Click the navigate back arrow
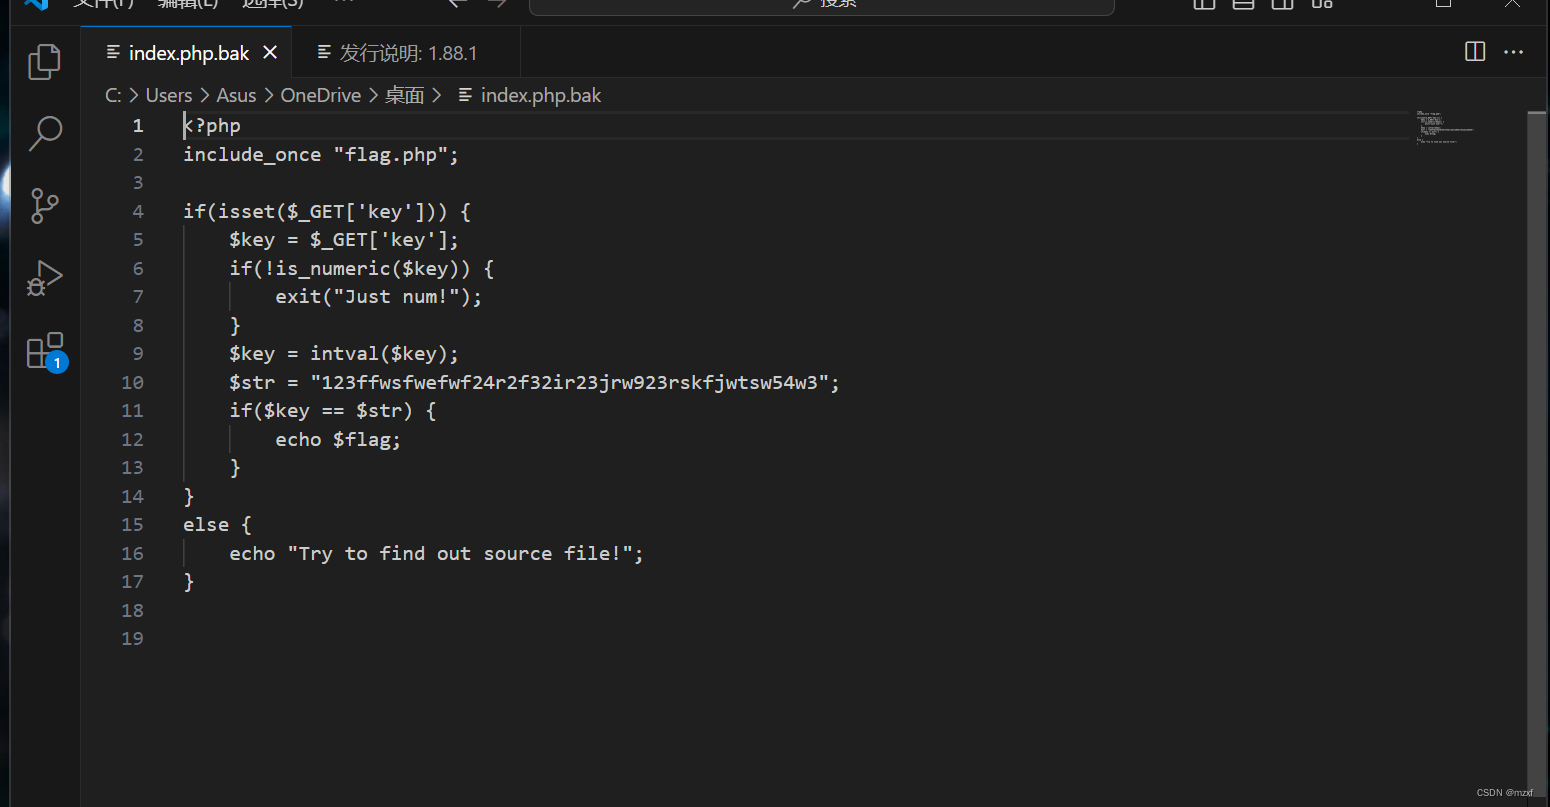The height and width of the screenshot is (807, 1550). [457, 4]
